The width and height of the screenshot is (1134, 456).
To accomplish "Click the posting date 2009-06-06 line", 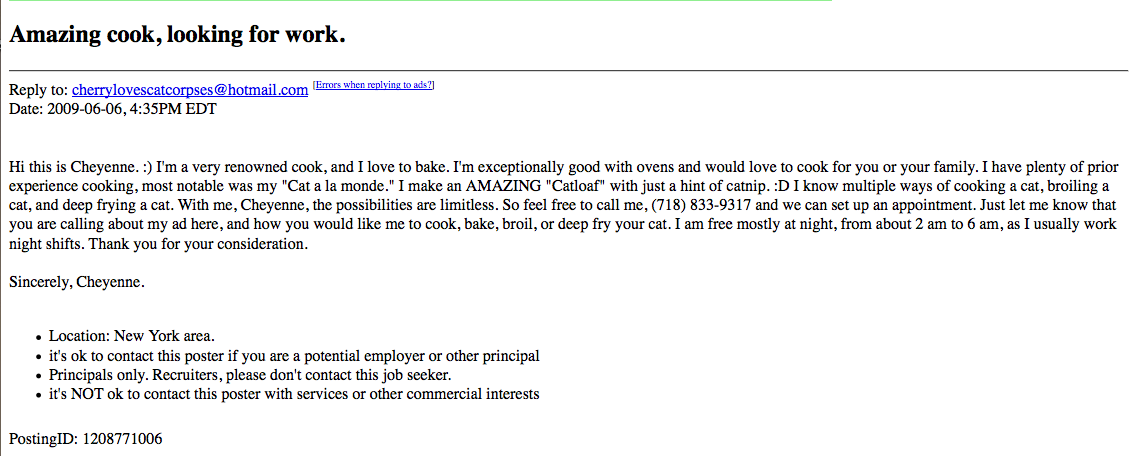I will (x=112, y=110).
